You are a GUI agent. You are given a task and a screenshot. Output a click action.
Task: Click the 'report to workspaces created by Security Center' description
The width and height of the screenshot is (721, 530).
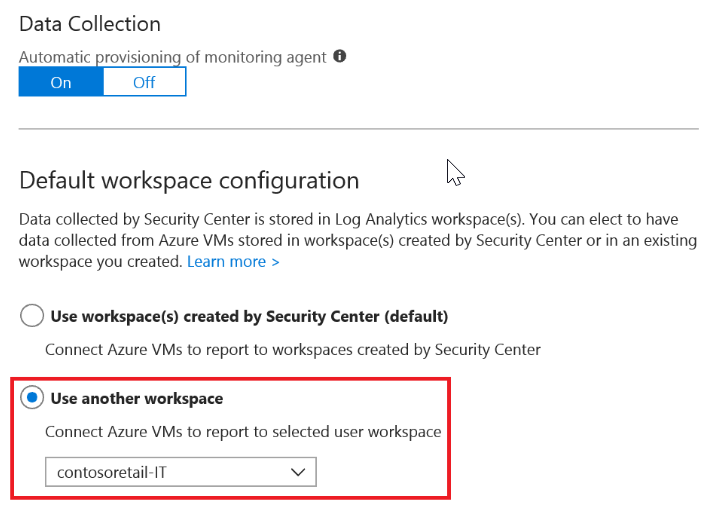tap(293, 350)
